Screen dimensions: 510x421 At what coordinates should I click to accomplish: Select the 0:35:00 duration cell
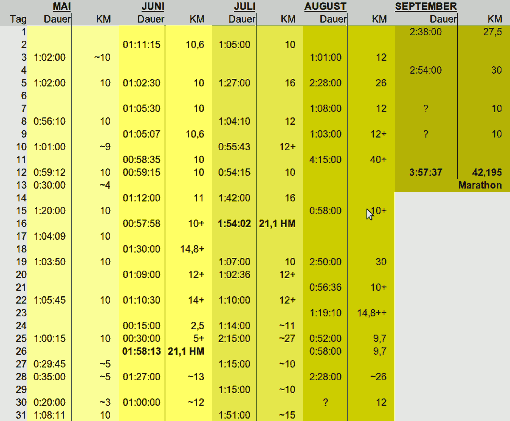(x=49, y=377)
